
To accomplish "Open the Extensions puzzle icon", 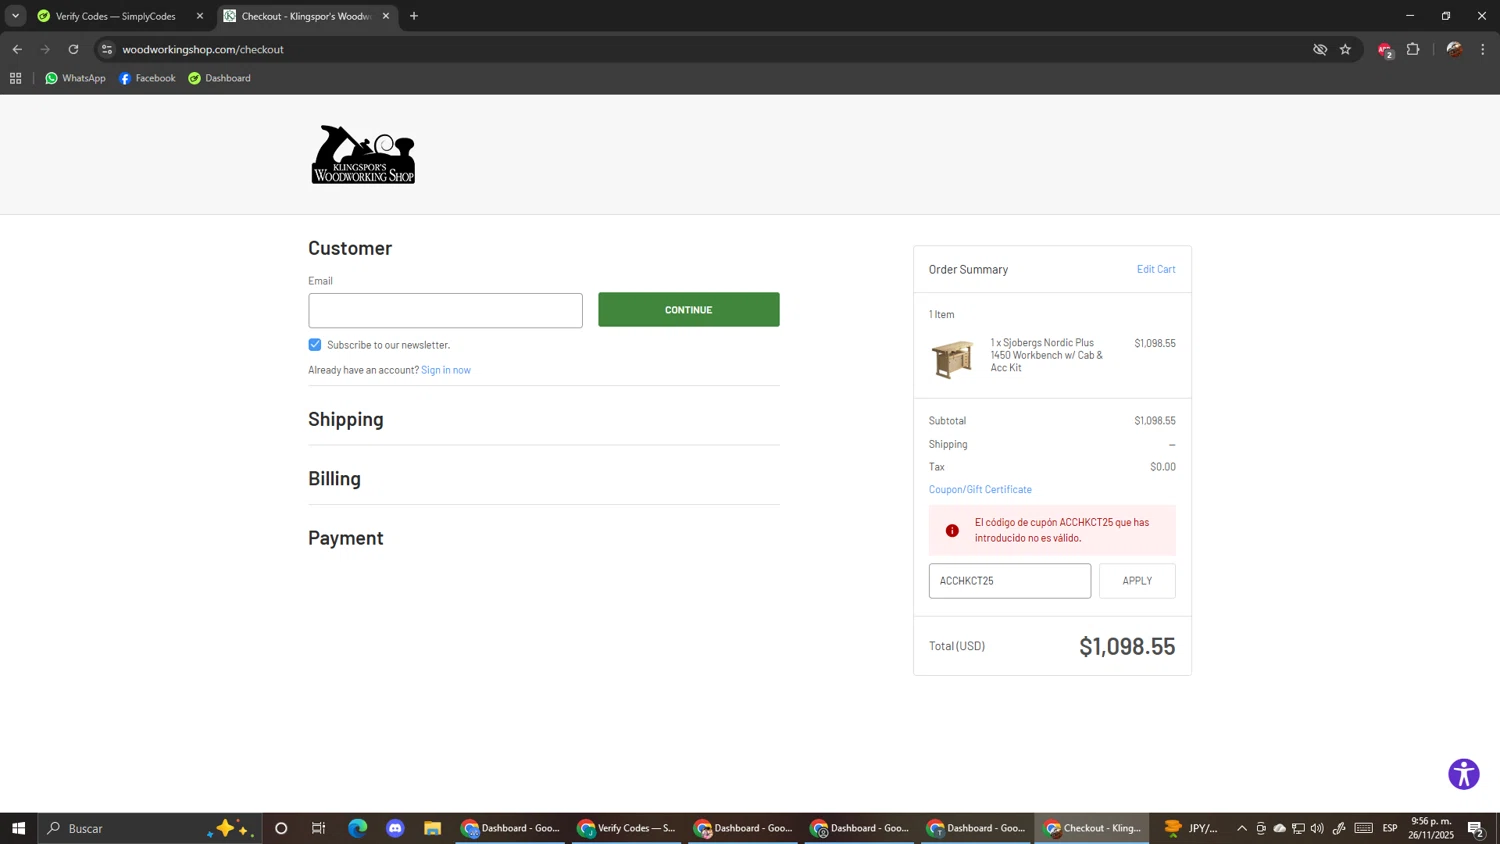I will pyautogui.click(x=1413, y=49).
